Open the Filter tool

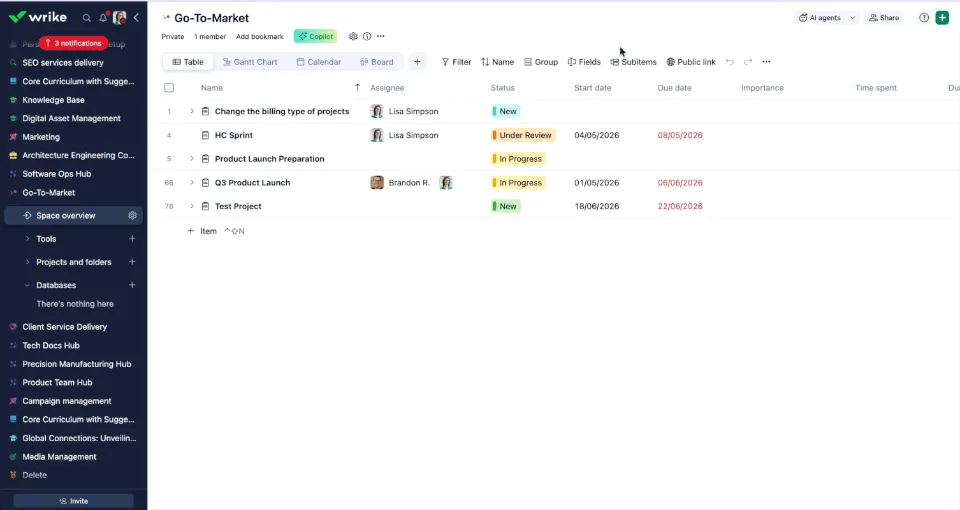pyautogui.click(x=457, y=62)
